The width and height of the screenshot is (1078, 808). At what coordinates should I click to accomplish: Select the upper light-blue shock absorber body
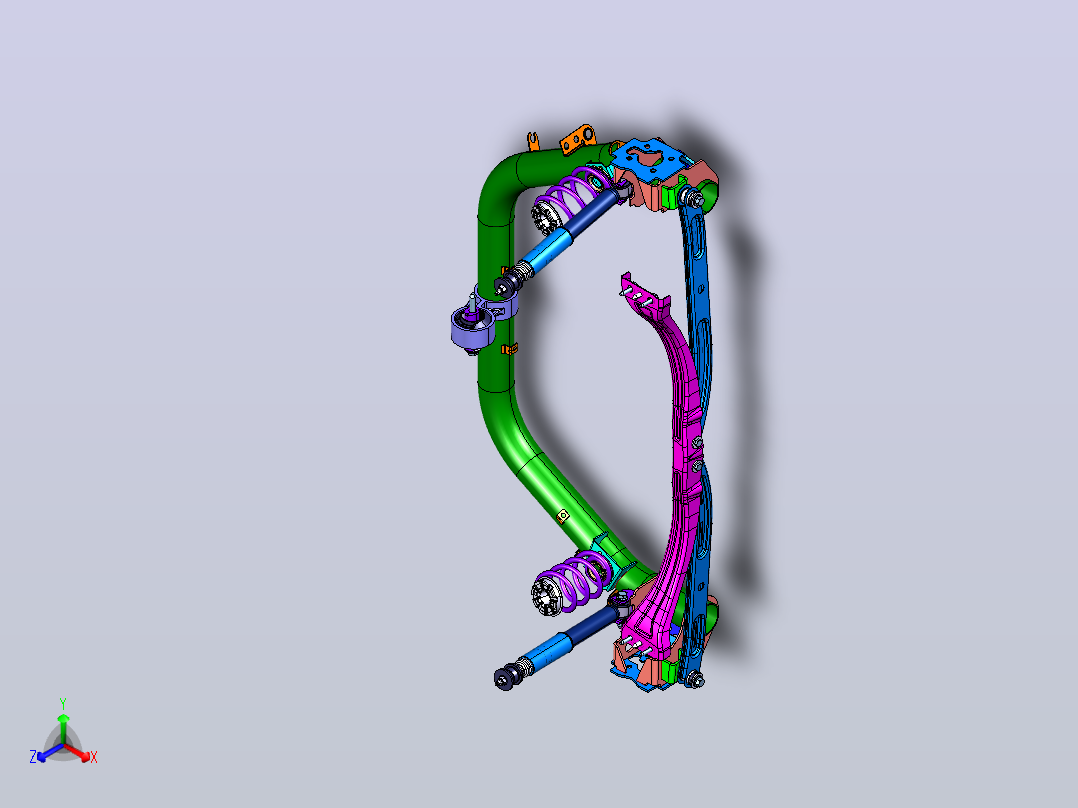click(x=547, y=252)
